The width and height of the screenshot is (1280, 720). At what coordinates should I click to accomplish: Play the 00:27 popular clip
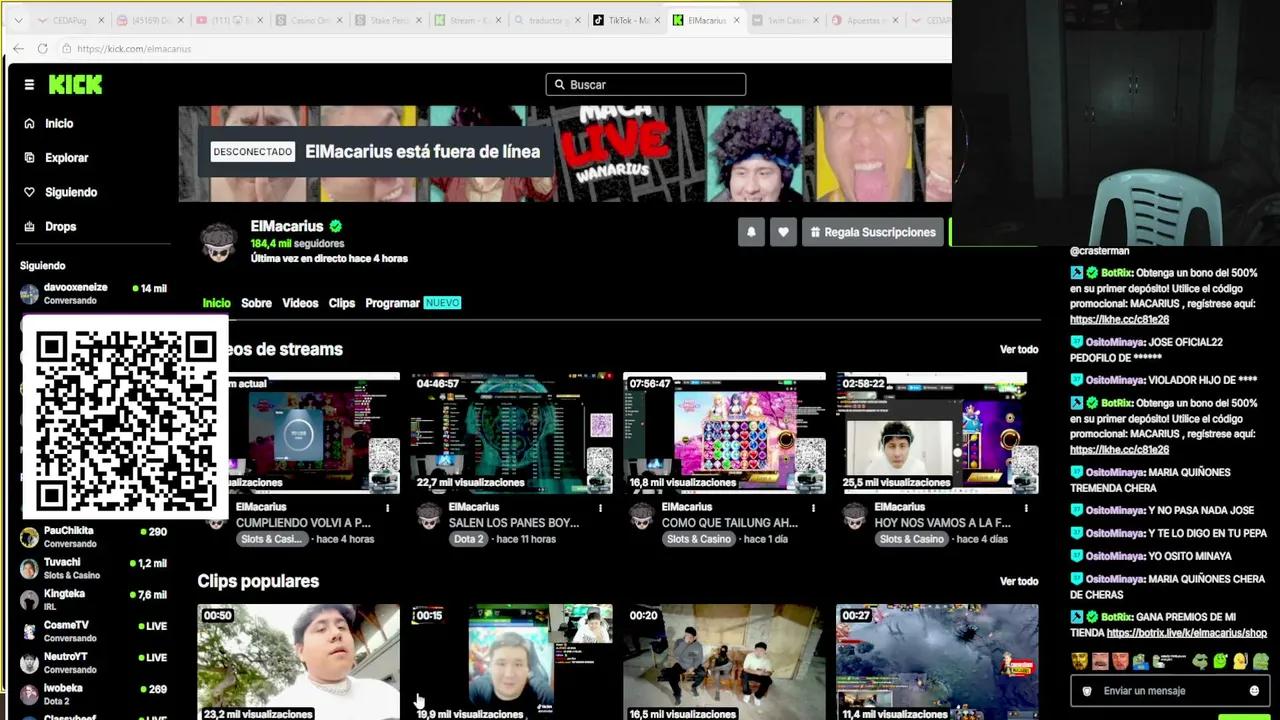(x=937, y=662)
